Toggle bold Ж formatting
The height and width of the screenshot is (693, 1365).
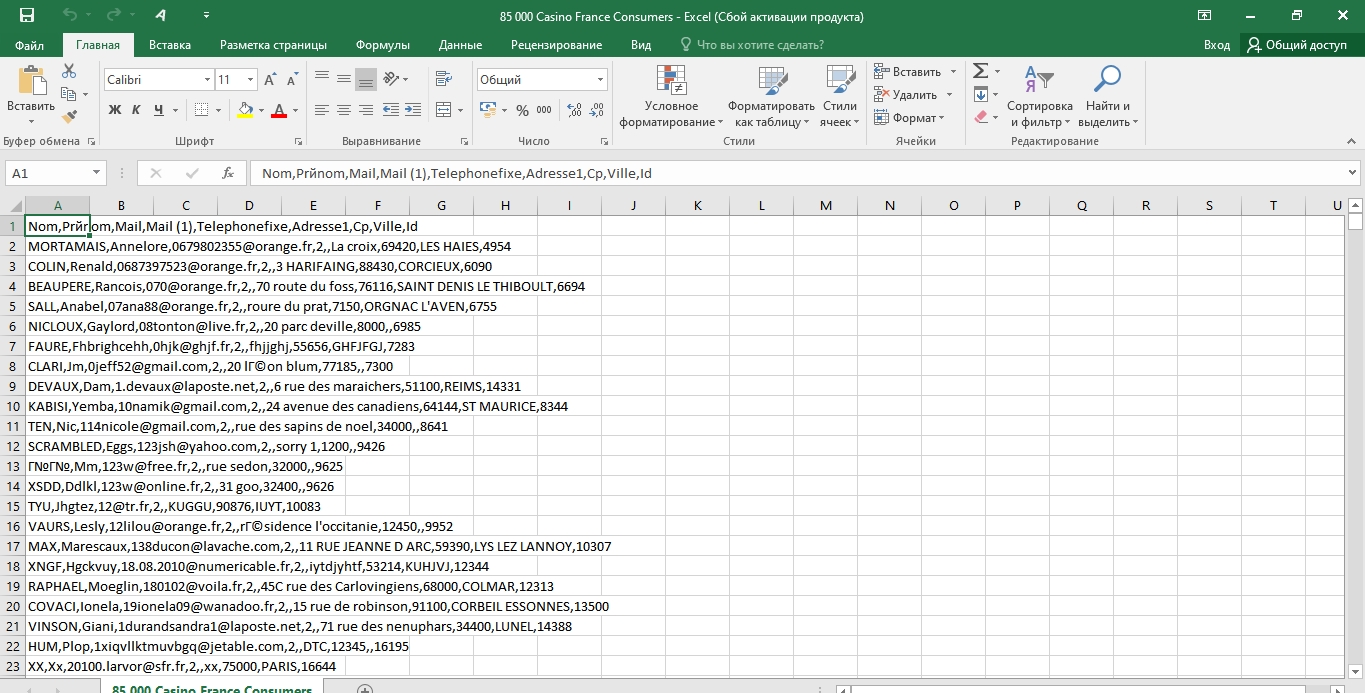pos(114,110)
